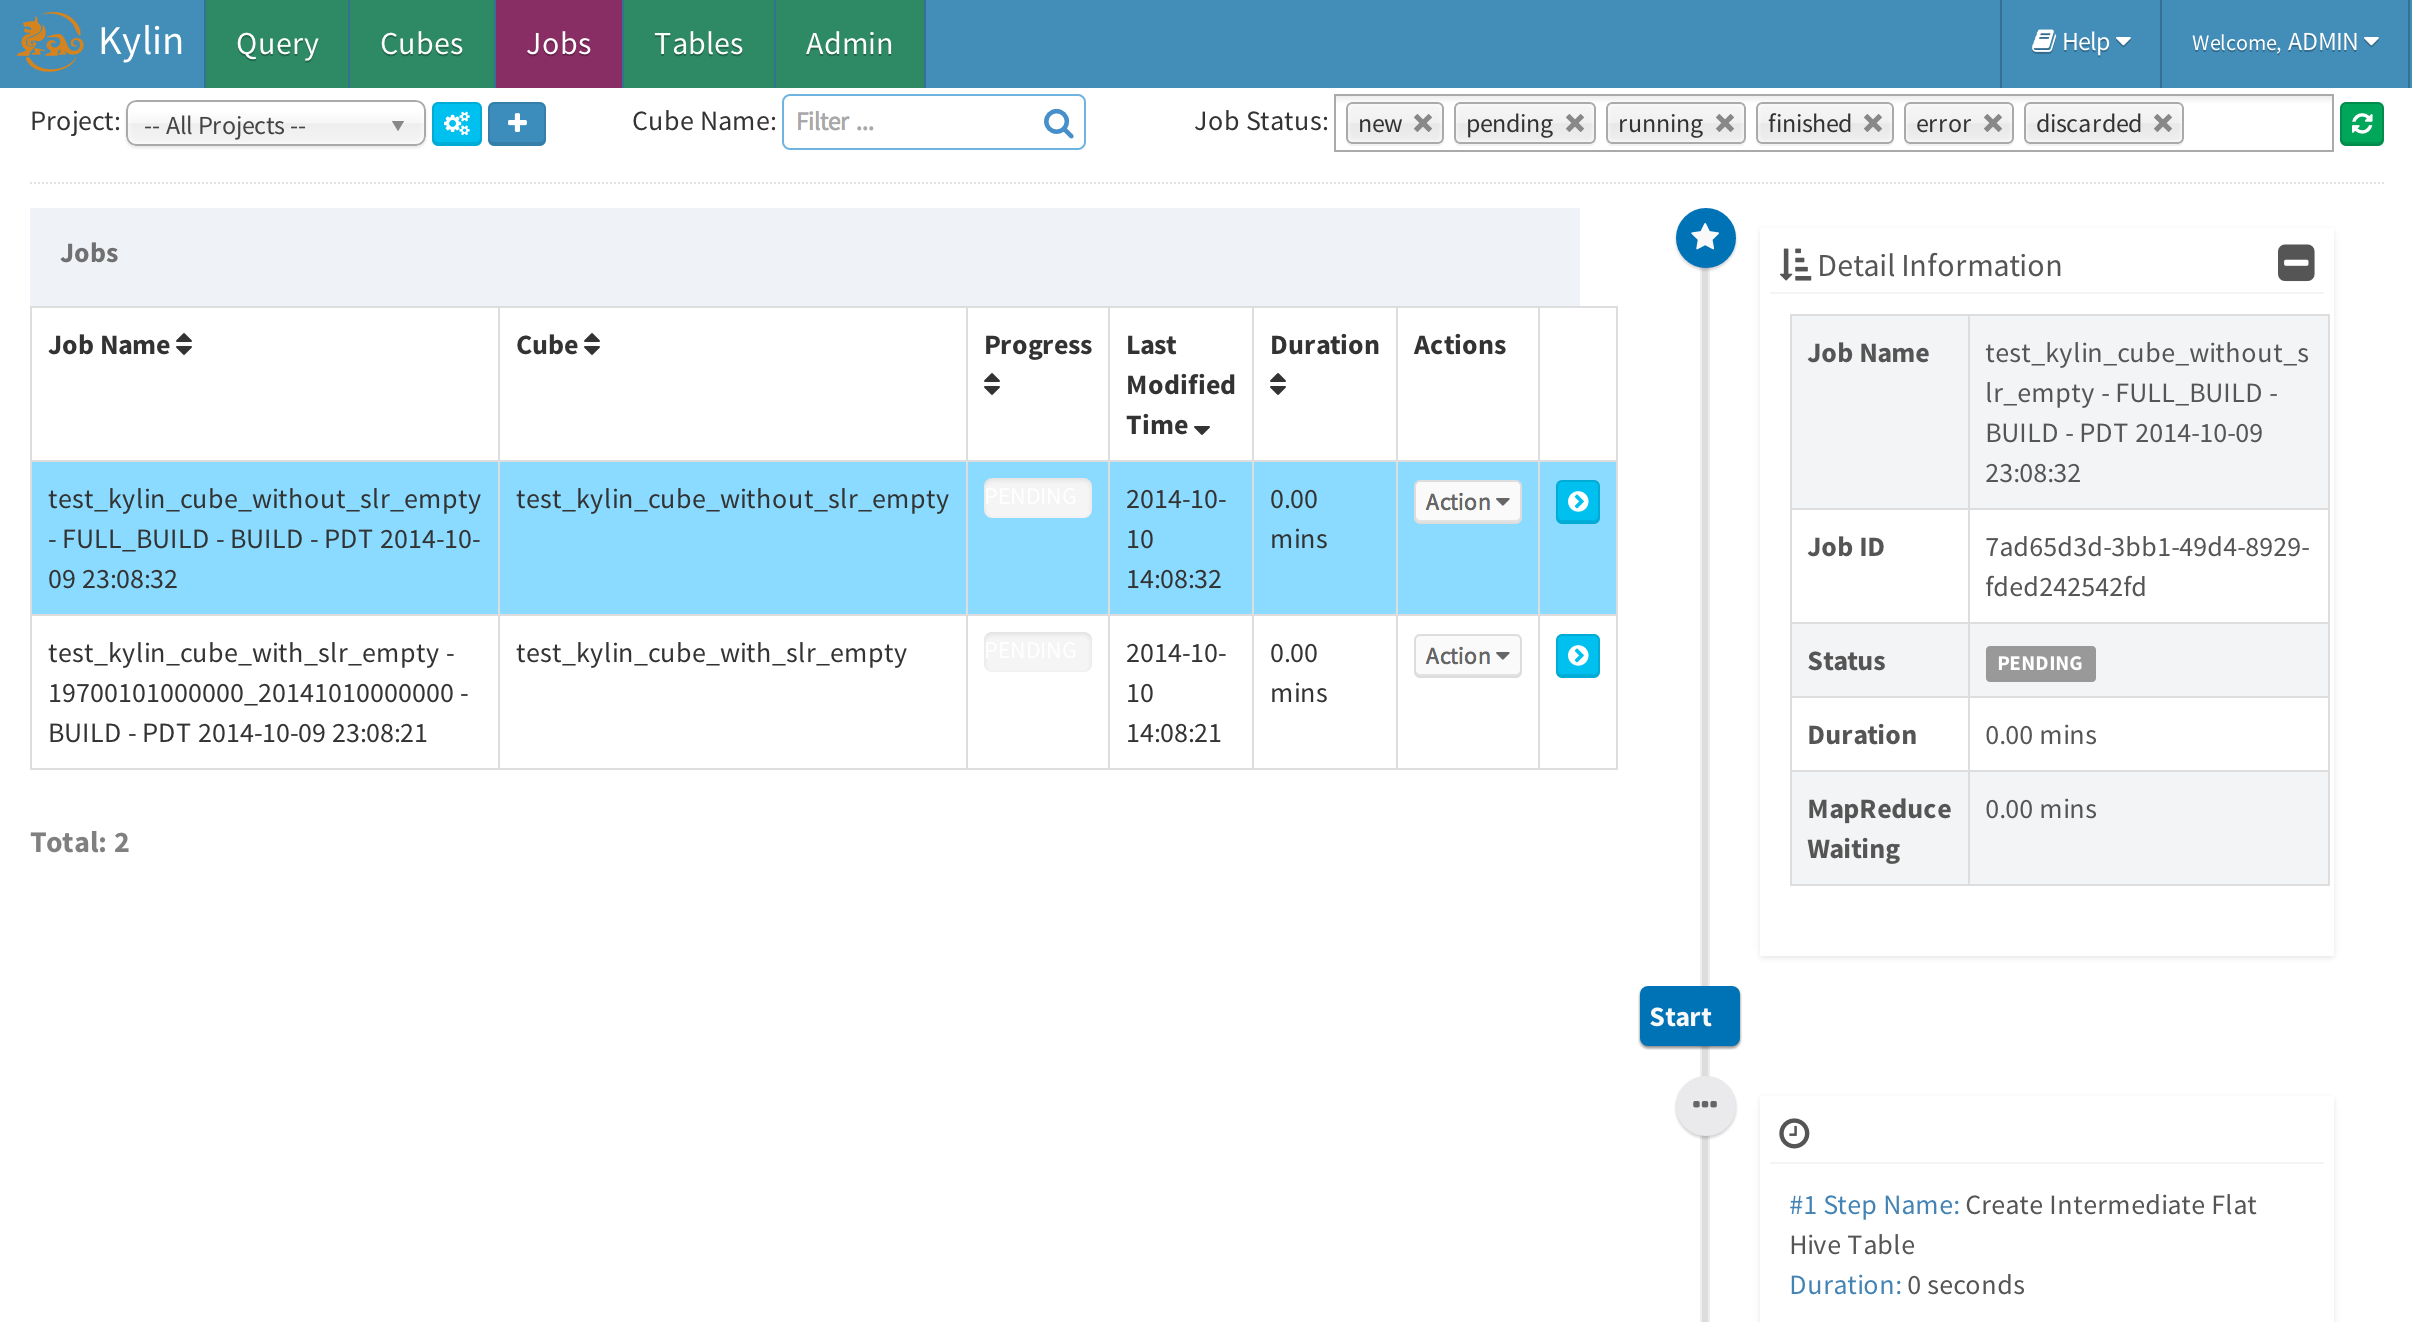
Task: Click the clock icon in the step panel
Action: click(x=1795, y=1133)
